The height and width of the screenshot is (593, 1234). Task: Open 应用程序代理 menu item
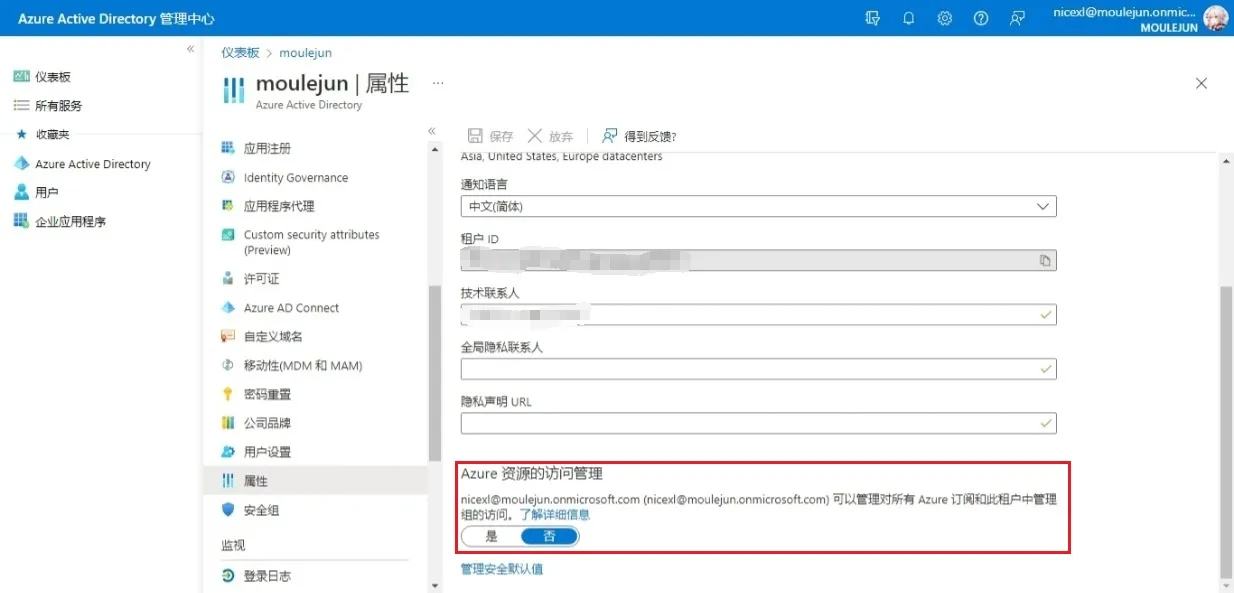(x=279, y=206)
